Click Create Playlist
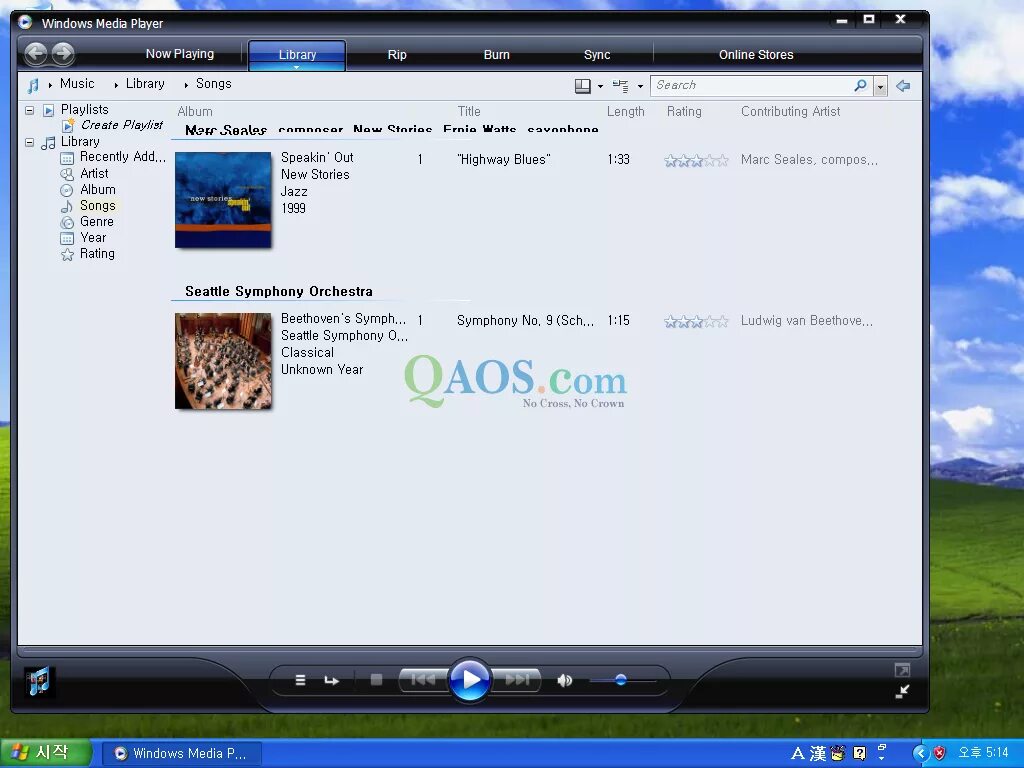1024x768 pixels. coord(121,125)
